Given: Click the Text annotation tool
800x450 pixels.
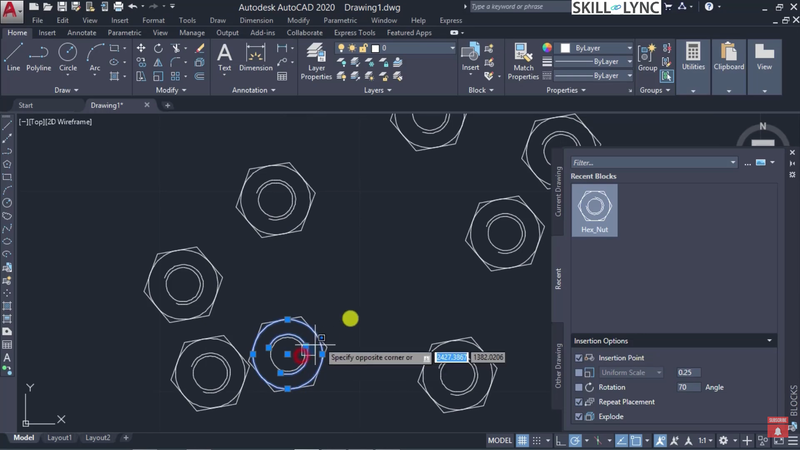Looking at the screenshot, I should (x=225, y=55).
